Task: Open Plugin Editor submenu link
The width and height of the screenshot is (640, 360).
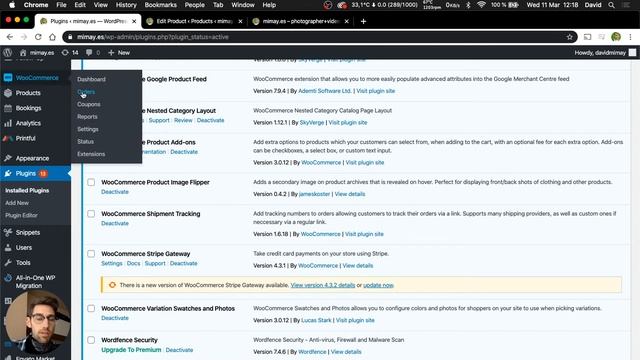Action: coord(21,215)
